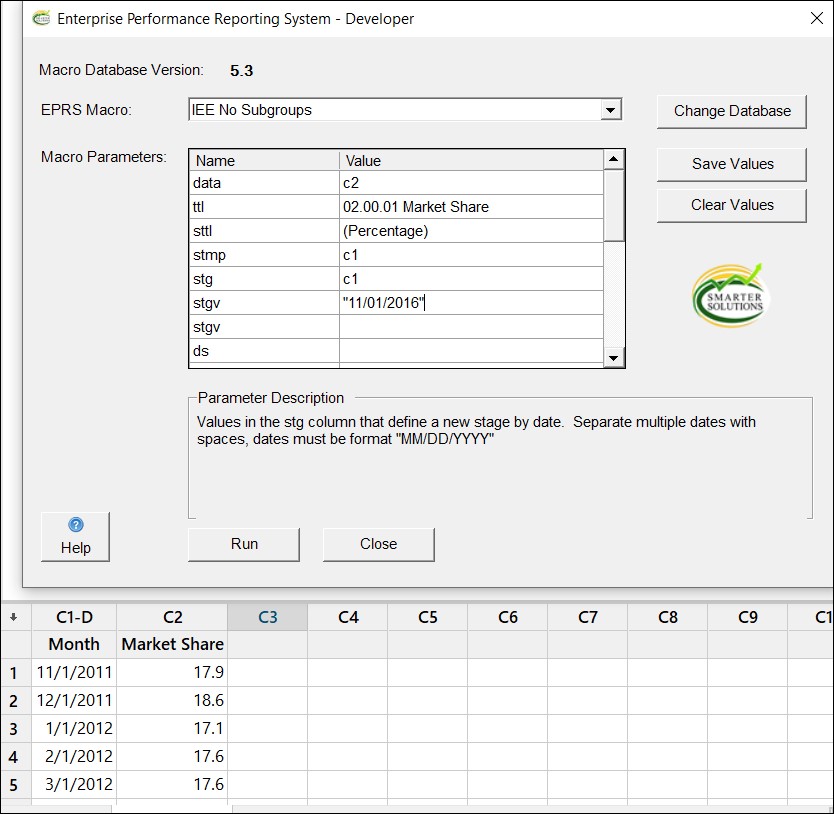The image size is (834, 814).
Task: Click the up arrow on the parameters scrollbar
Action: pyautogui.click(x=614, y=160)
